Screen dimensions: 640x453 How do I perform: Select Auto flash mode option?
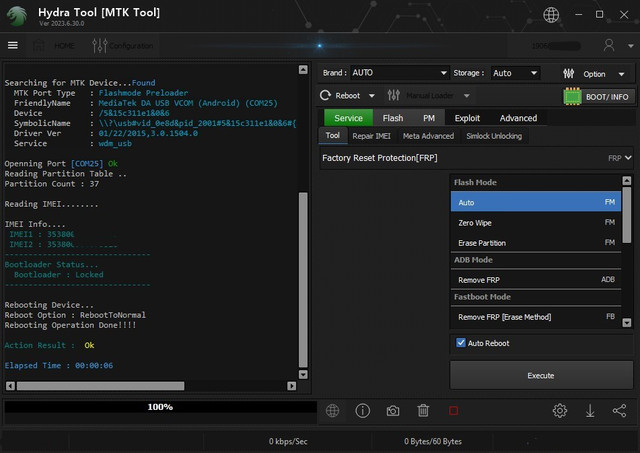tap(536, 202)
